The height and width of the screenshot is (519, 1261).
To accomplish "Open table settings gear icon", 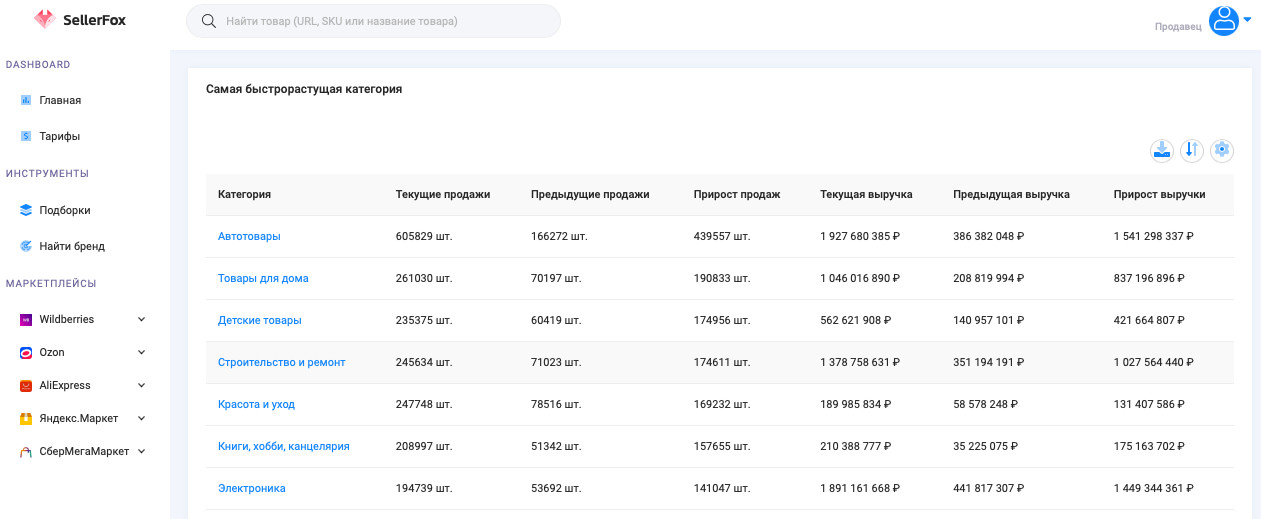I will pos(1221,150).
